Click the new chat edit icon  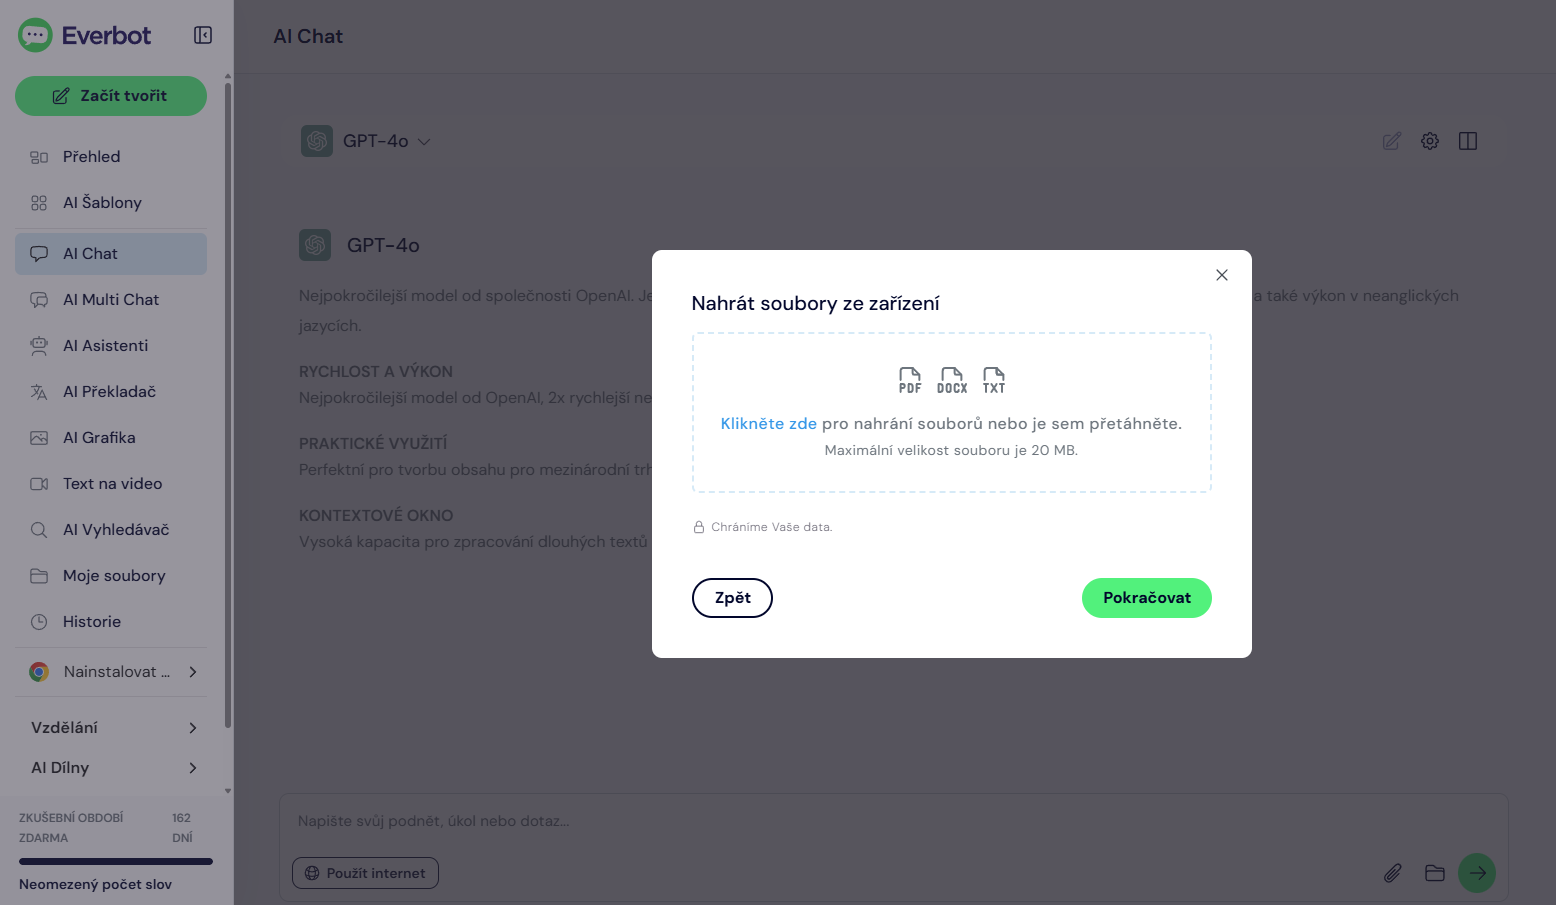click(x=1391, y=141)
